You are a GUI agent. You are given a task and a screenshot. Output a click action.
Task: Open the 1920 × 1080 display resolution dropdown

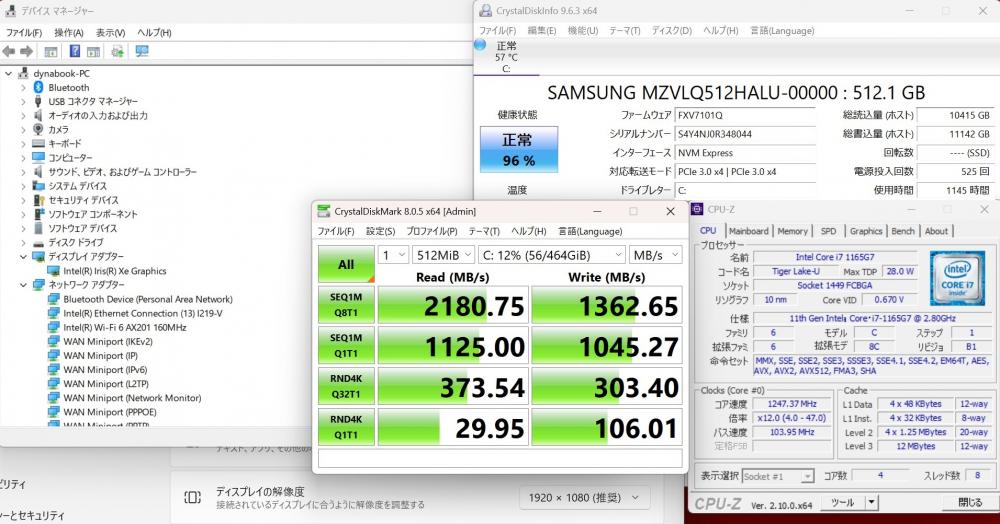583,497
